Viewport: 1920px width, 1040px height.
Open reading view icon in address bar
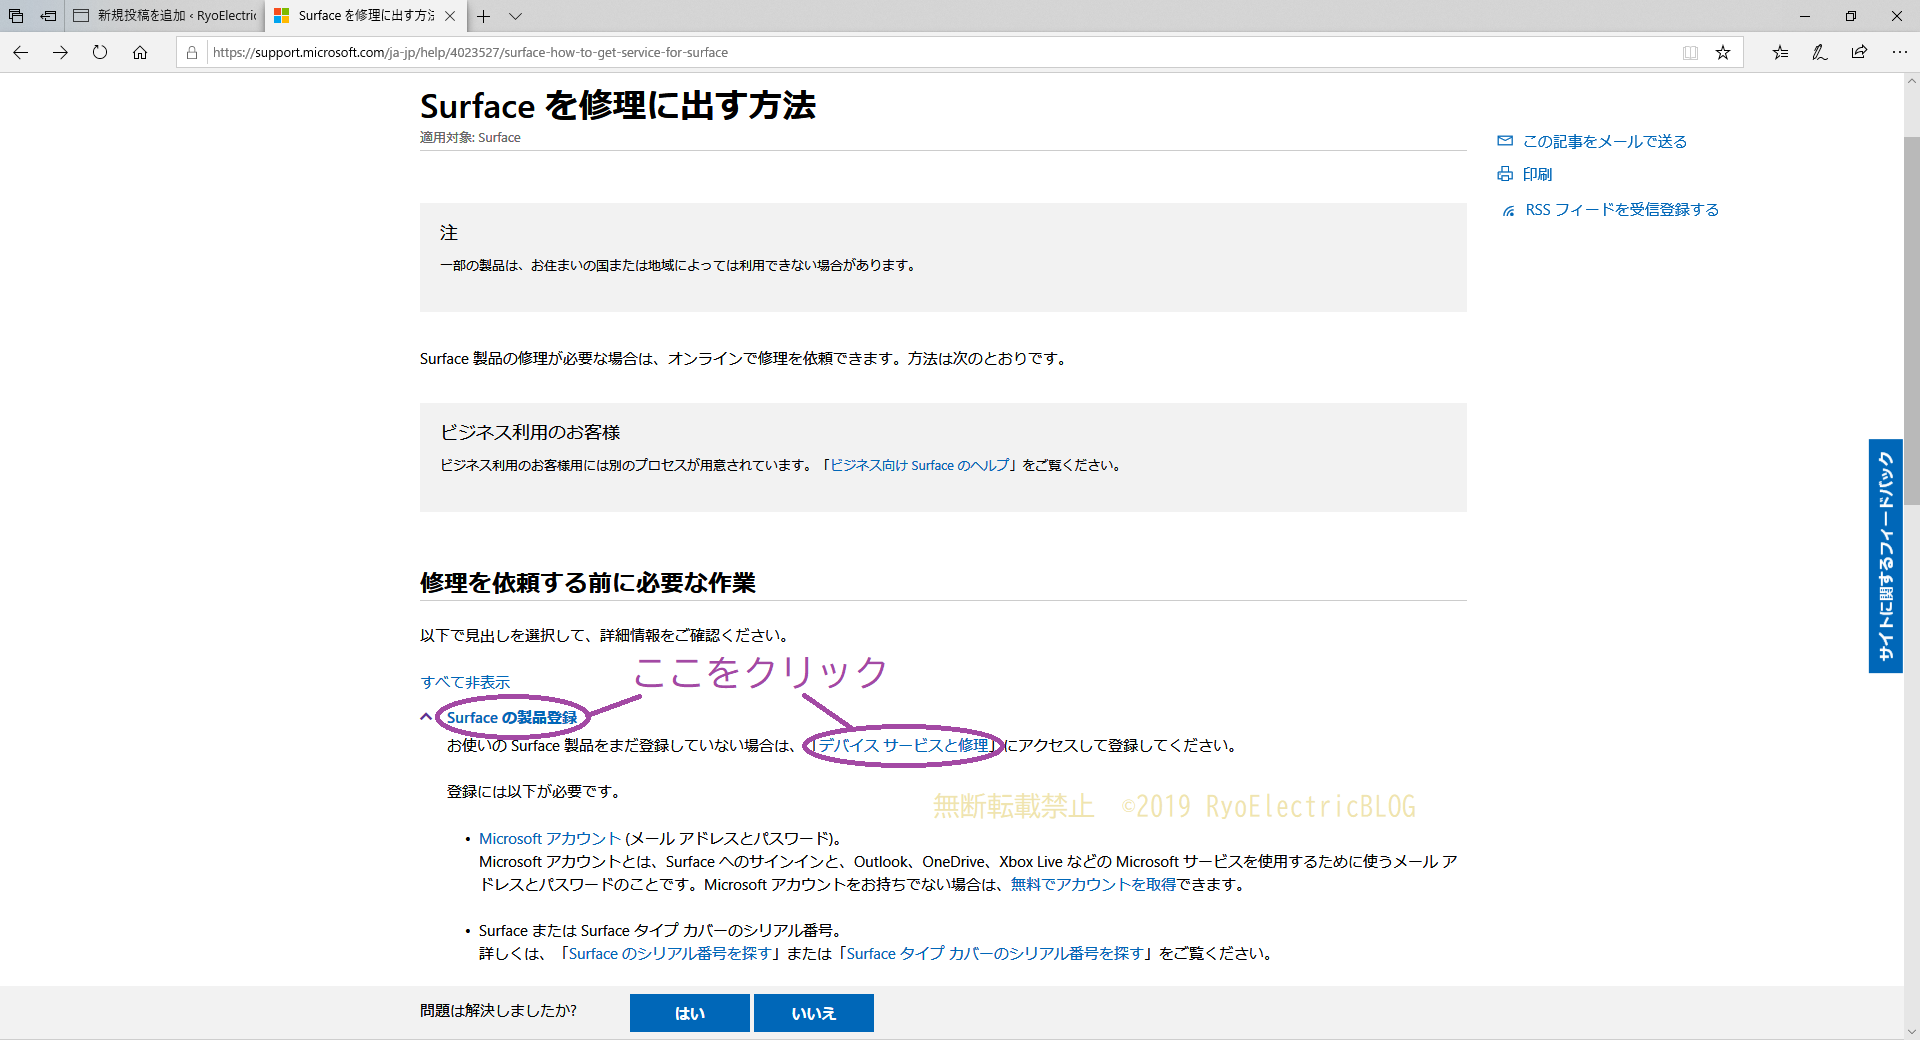tap(1690, 53)
